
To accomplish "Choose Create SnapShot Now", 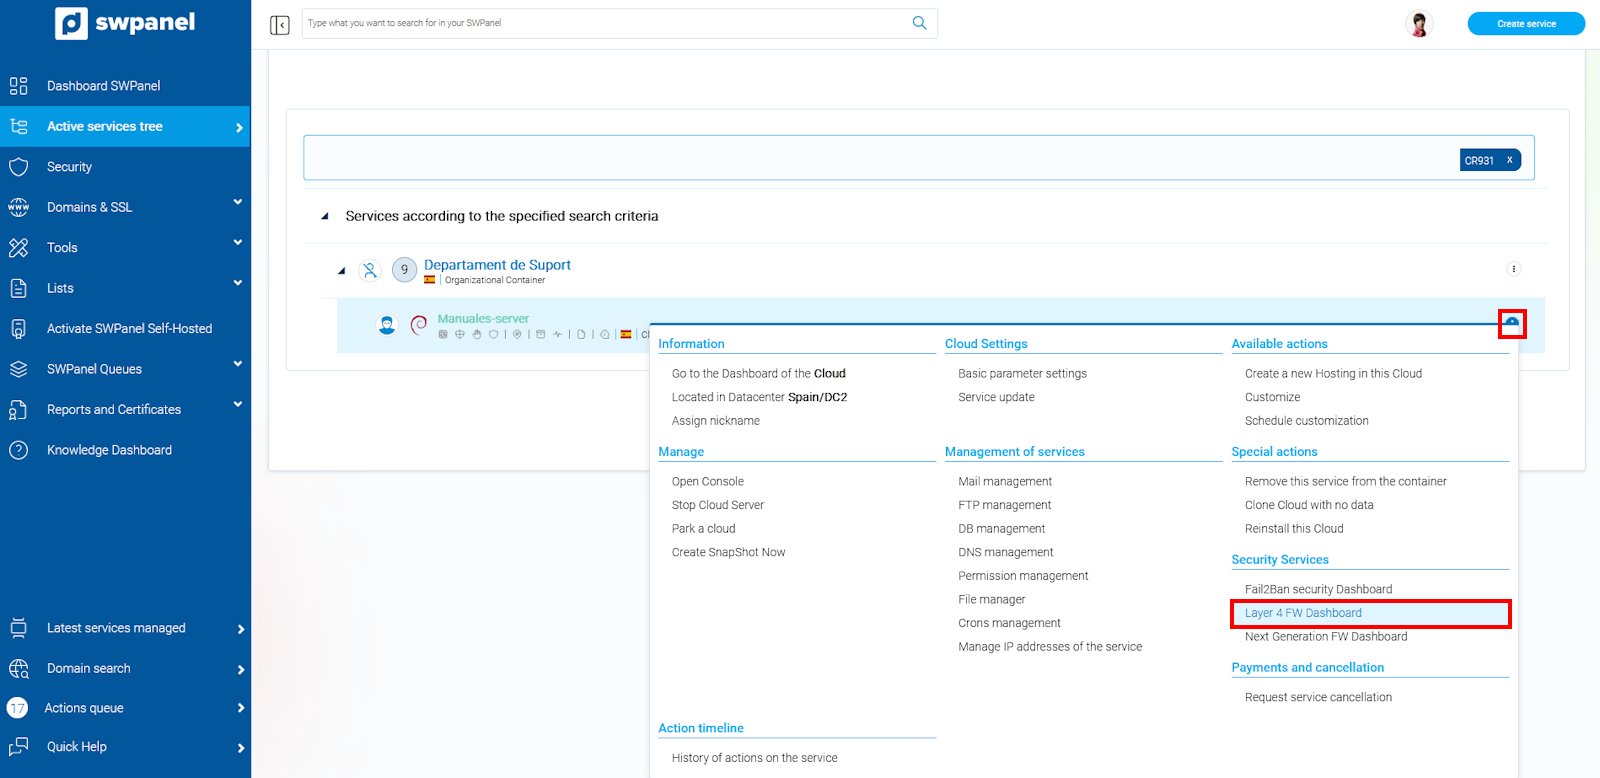I will click(x=728, y=552).
